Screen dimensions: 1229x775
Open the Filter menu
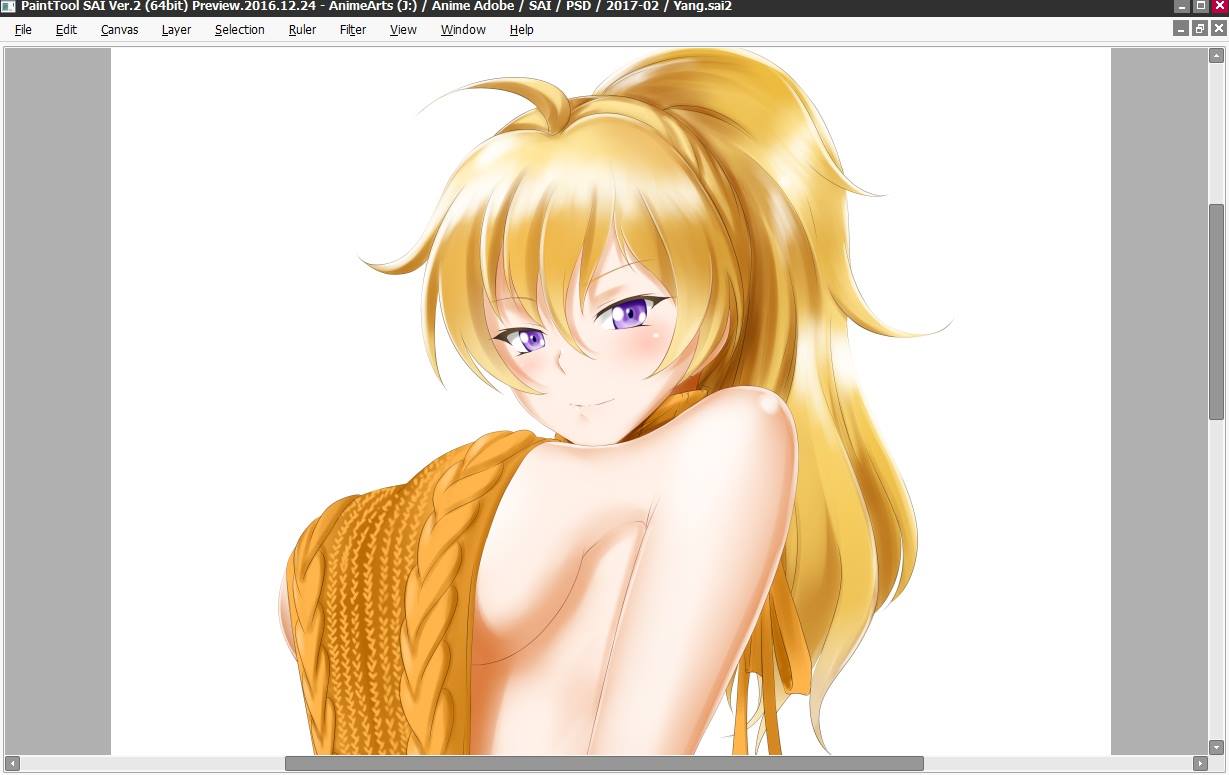point(352,30)
